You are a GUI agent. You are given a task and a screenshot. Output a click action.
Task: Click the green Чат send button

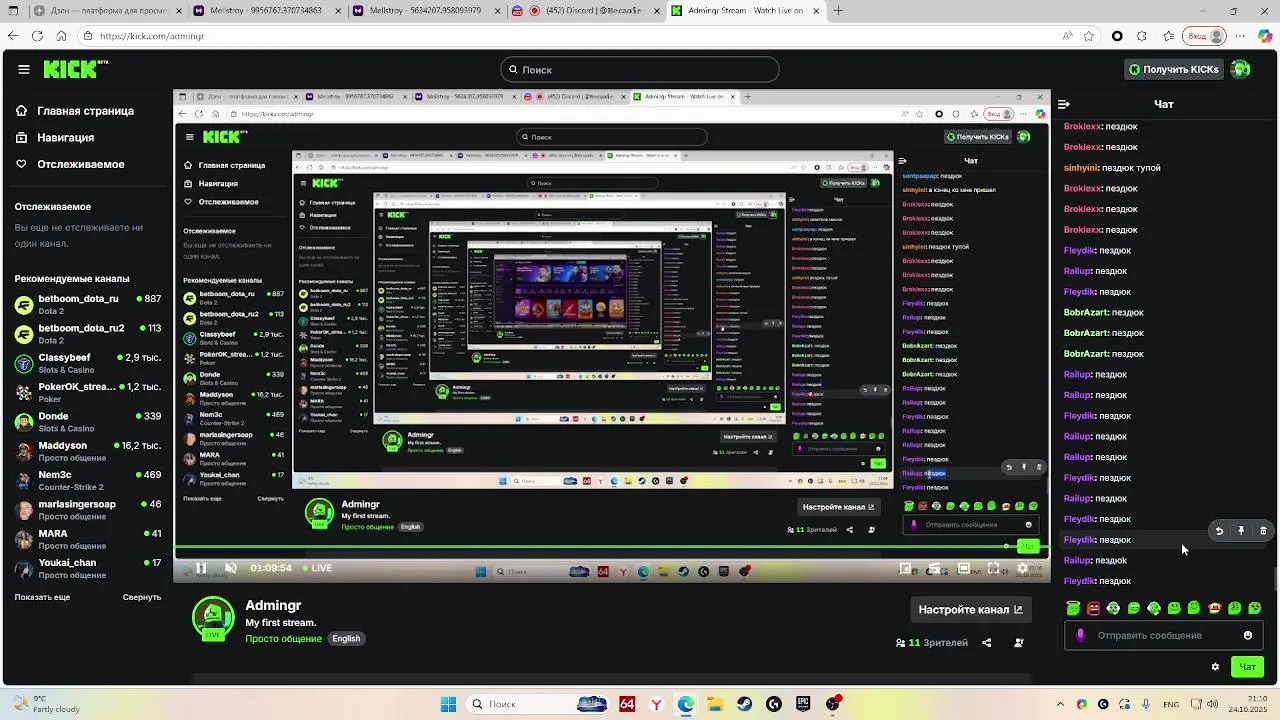(x=1247, y=667)
